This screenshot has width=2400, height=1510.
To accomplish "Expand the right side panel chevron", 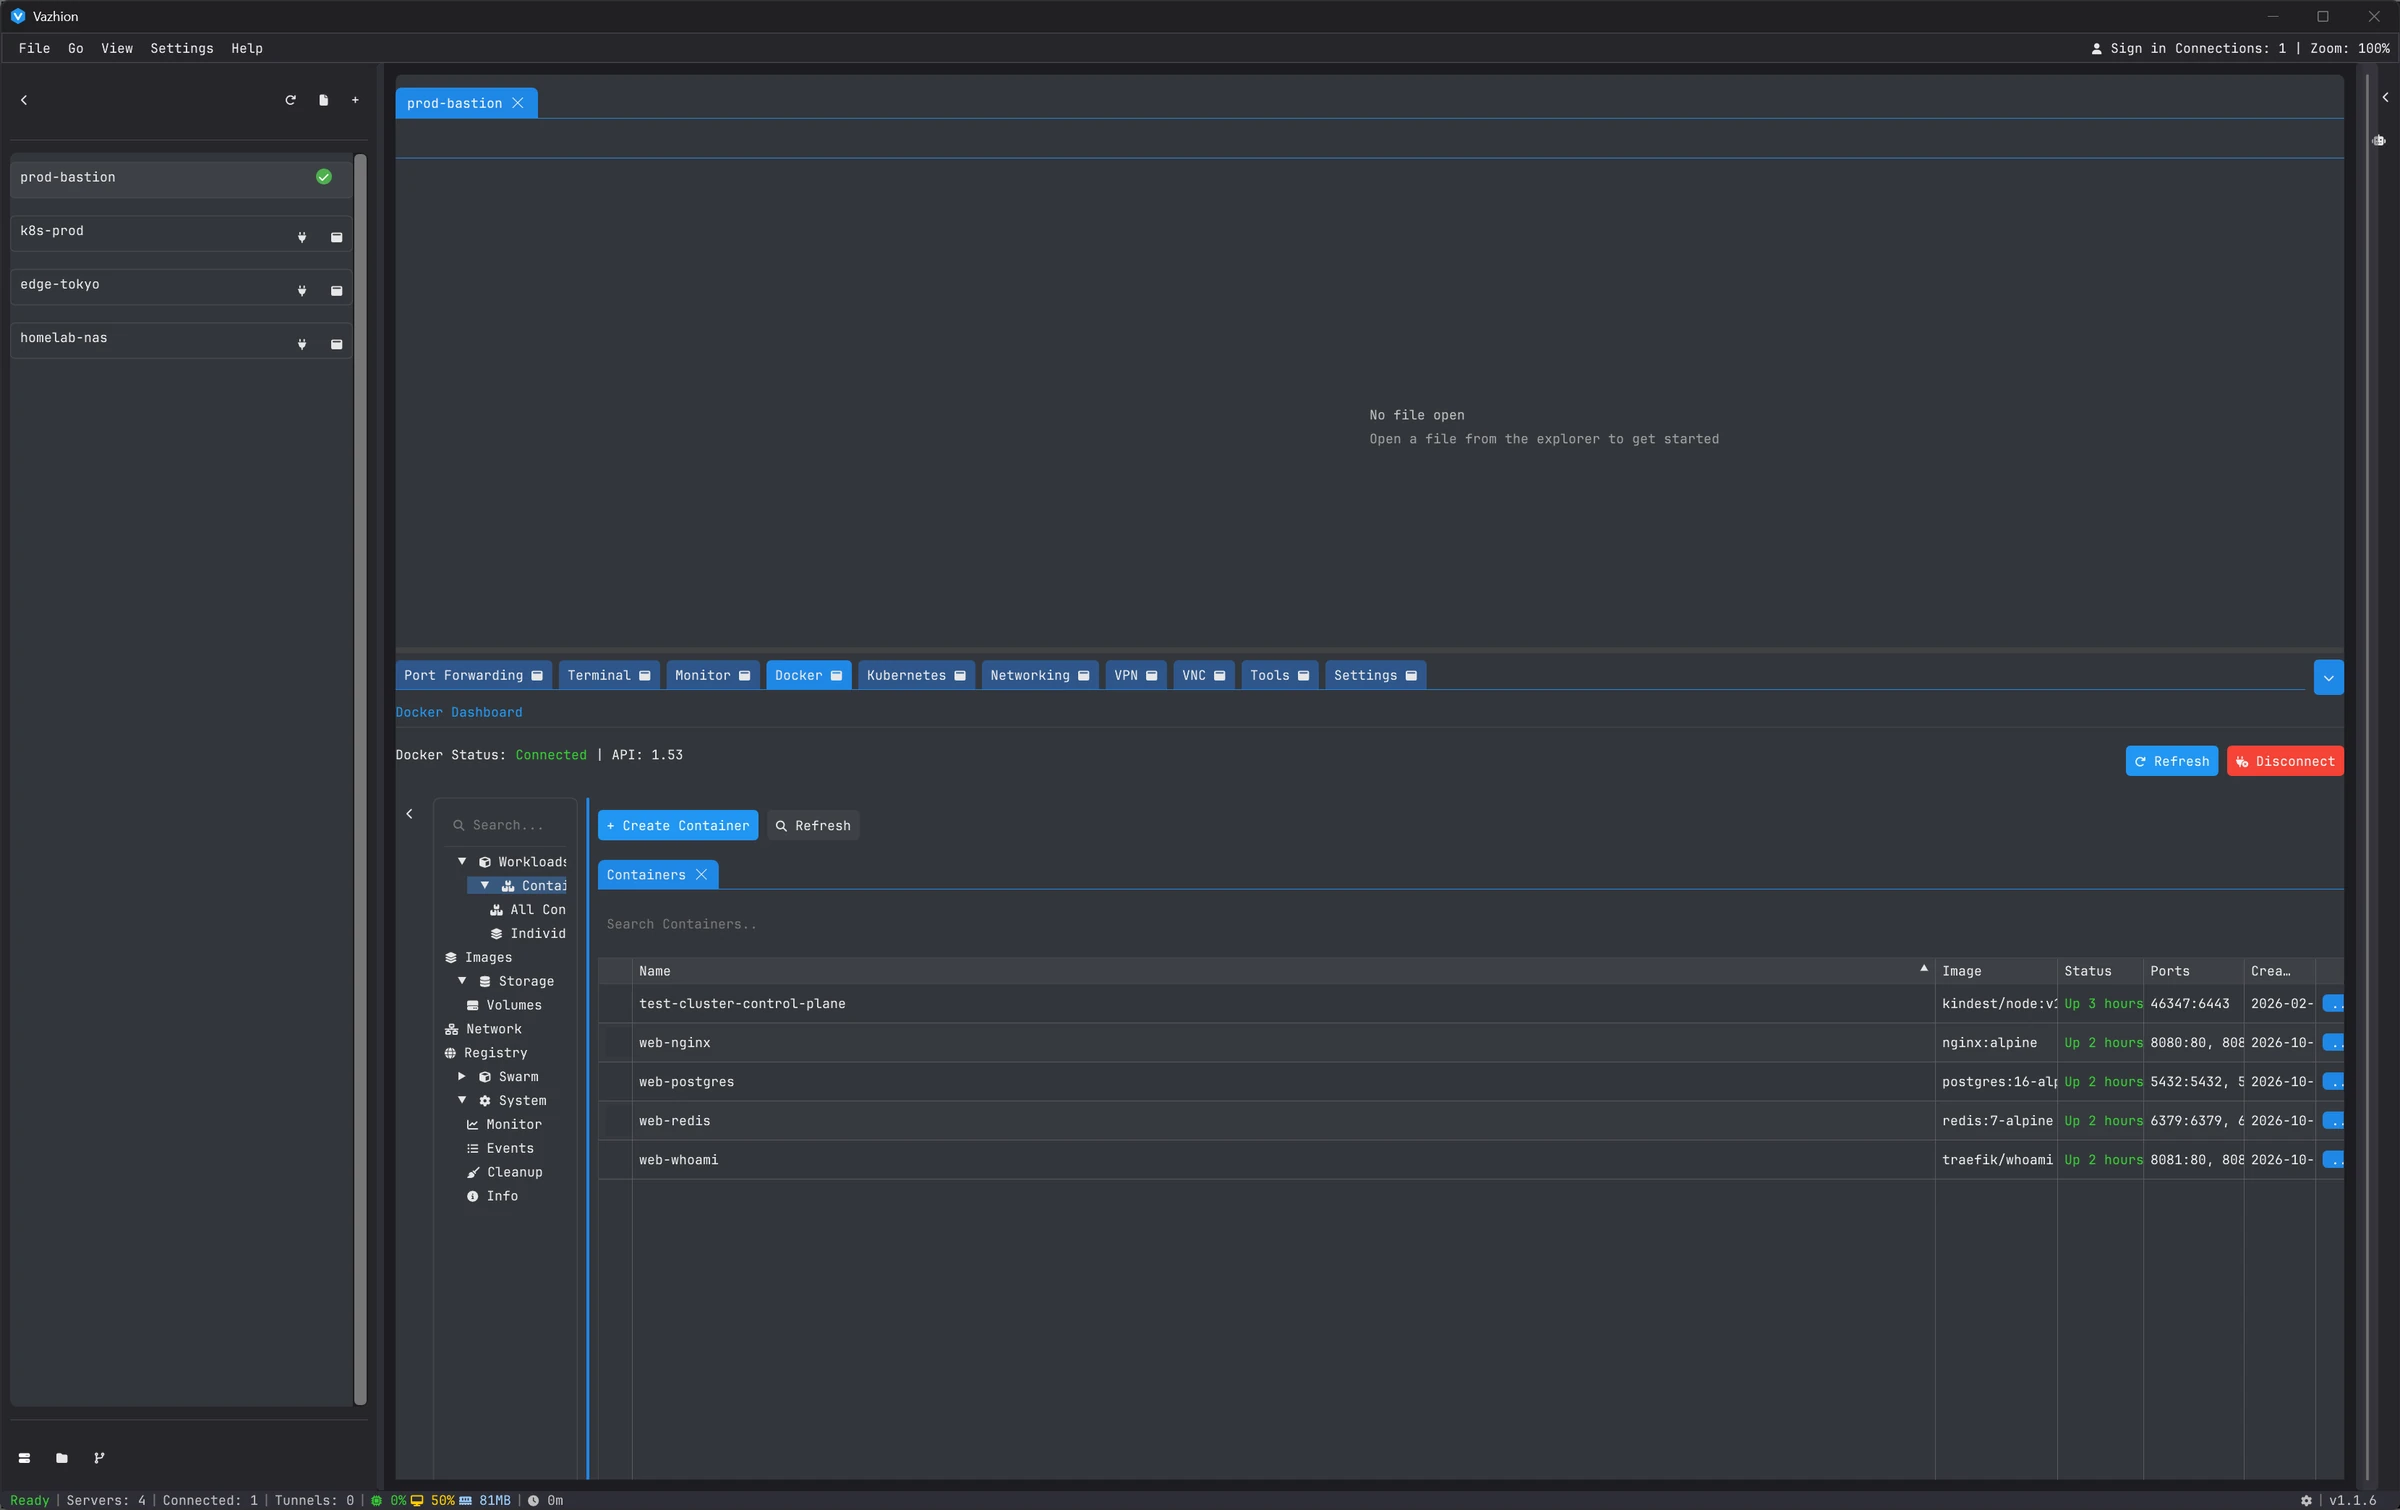I will click(2386, 98).
